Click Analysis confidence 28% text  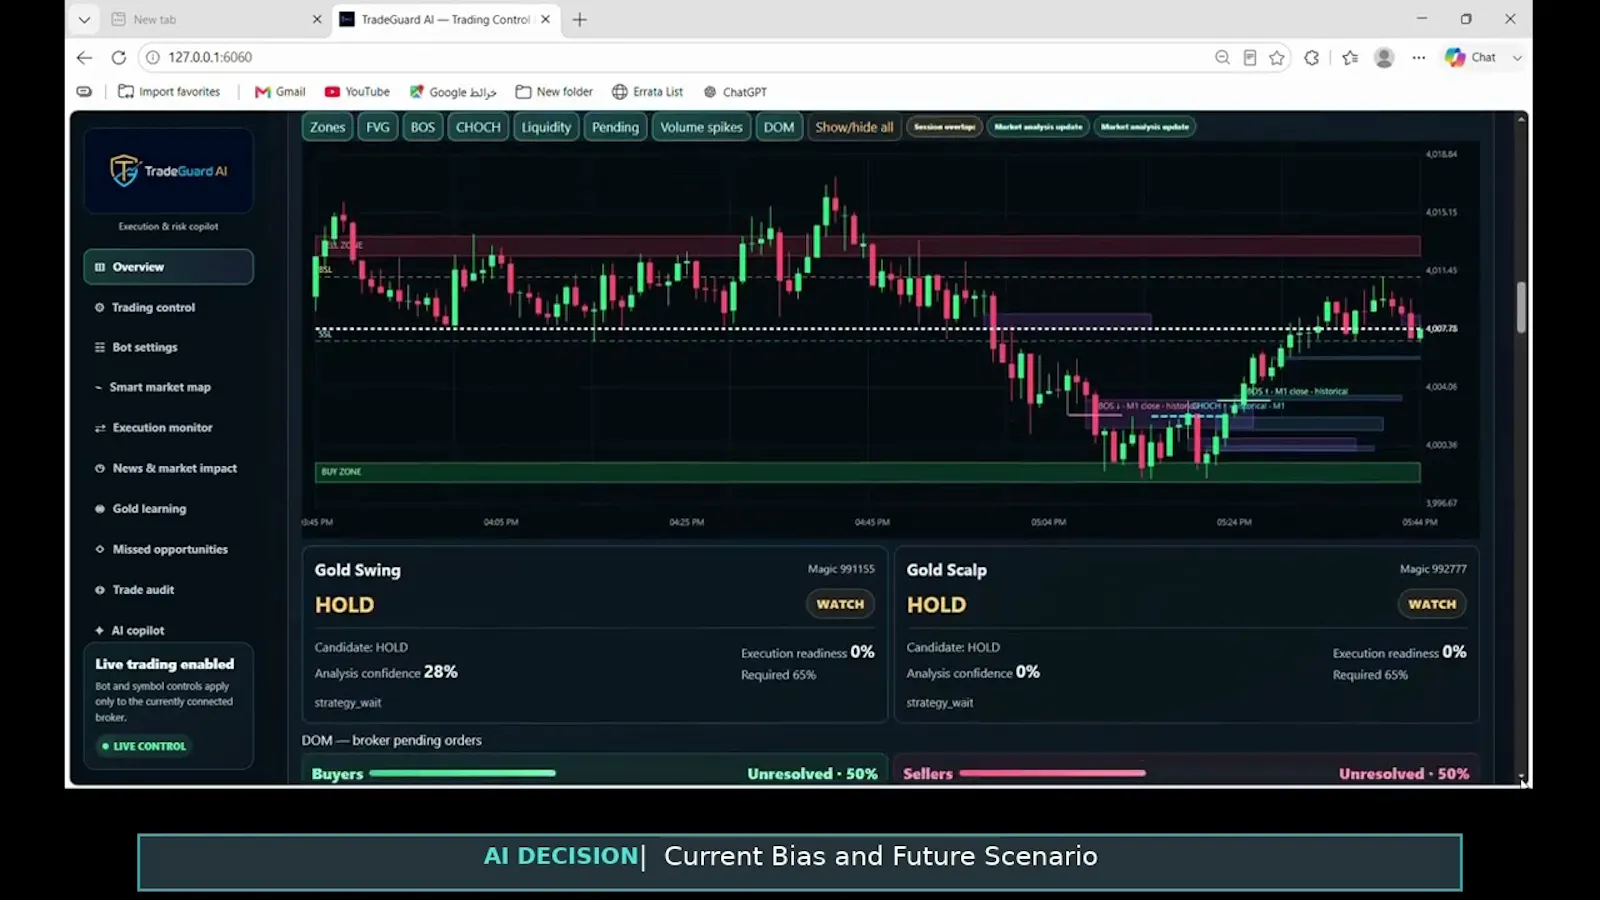pos(386,672)
